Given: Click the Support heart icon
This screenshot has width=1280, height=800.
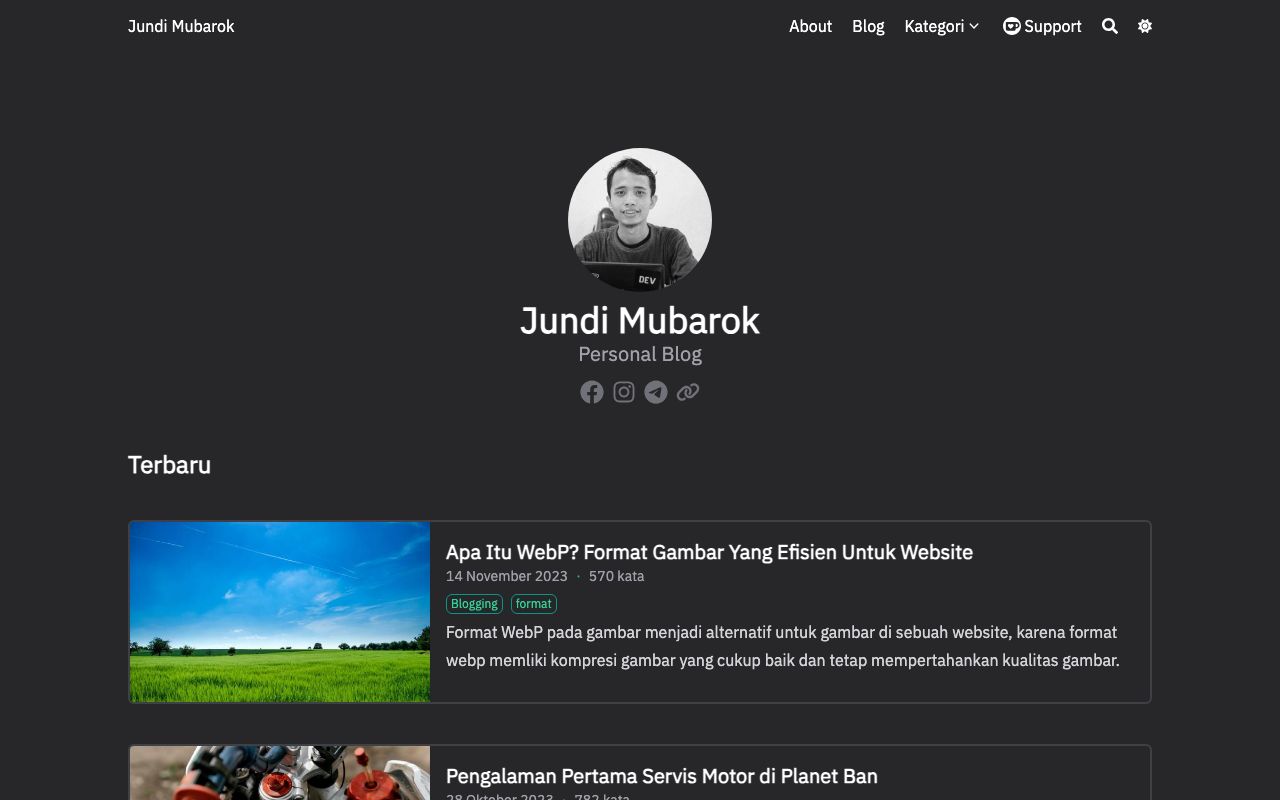Looking at the screenshot, I should click(1012, 26).
